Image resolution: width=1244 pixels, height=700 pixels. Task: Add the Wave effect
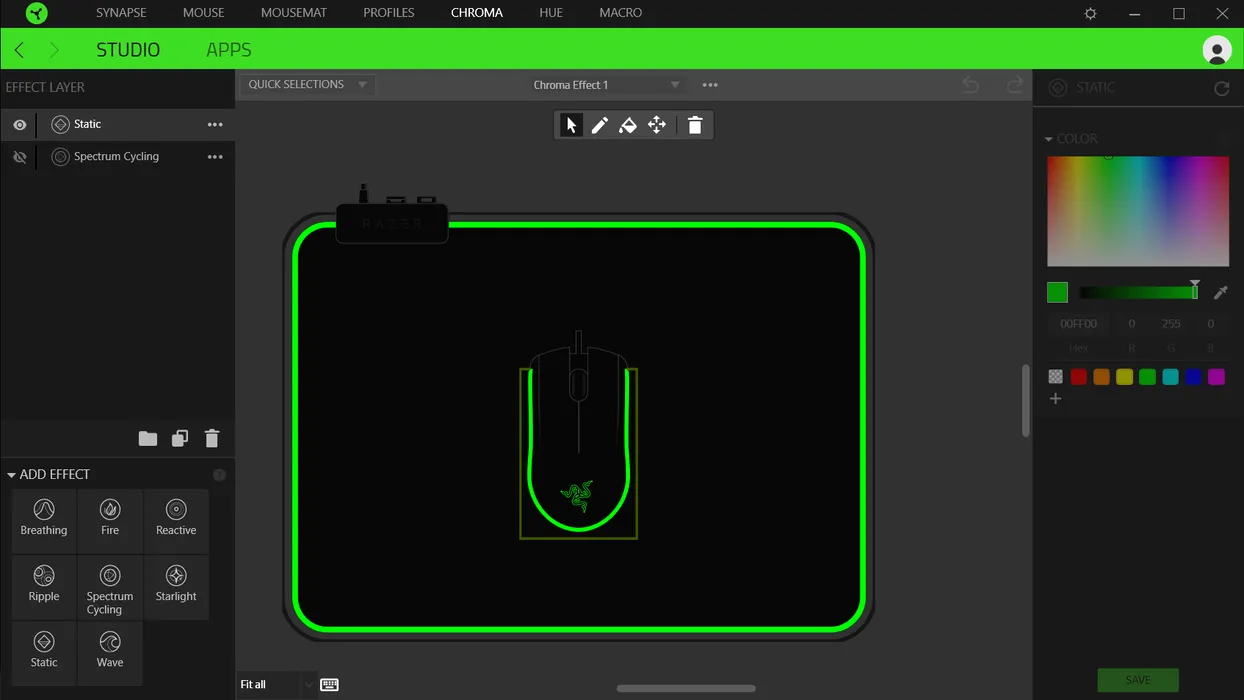tap(110, 653)
